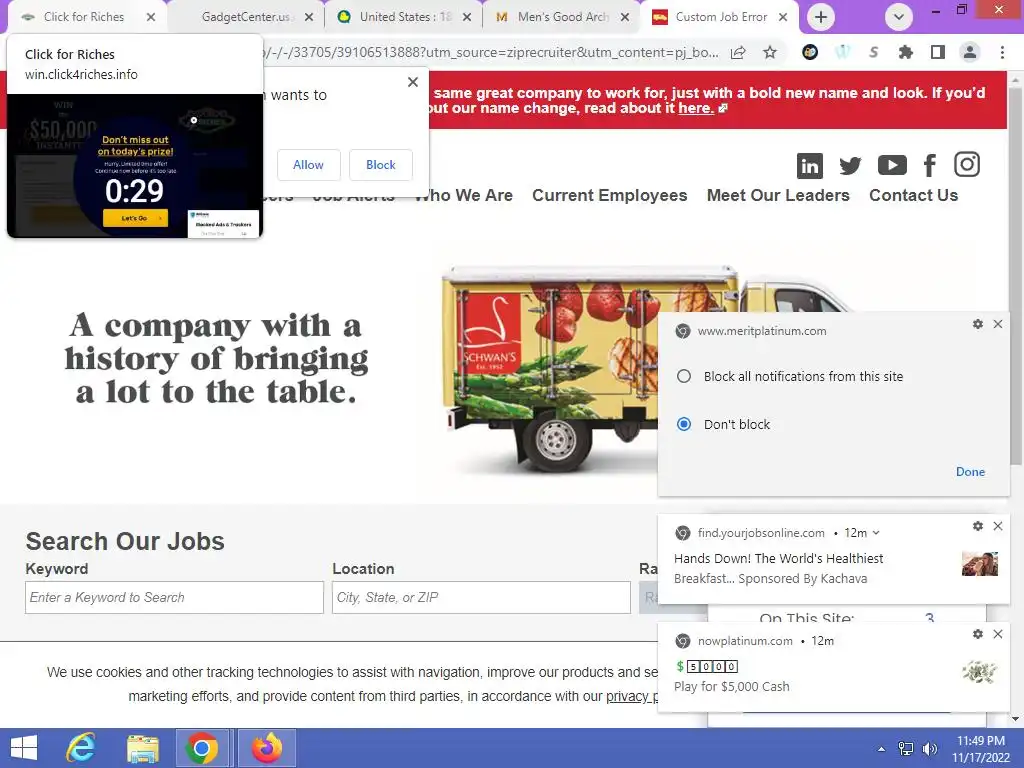This screenshot has width=1024, height=768.
Task: Click inside the Keyword search field
Action: 174,598
